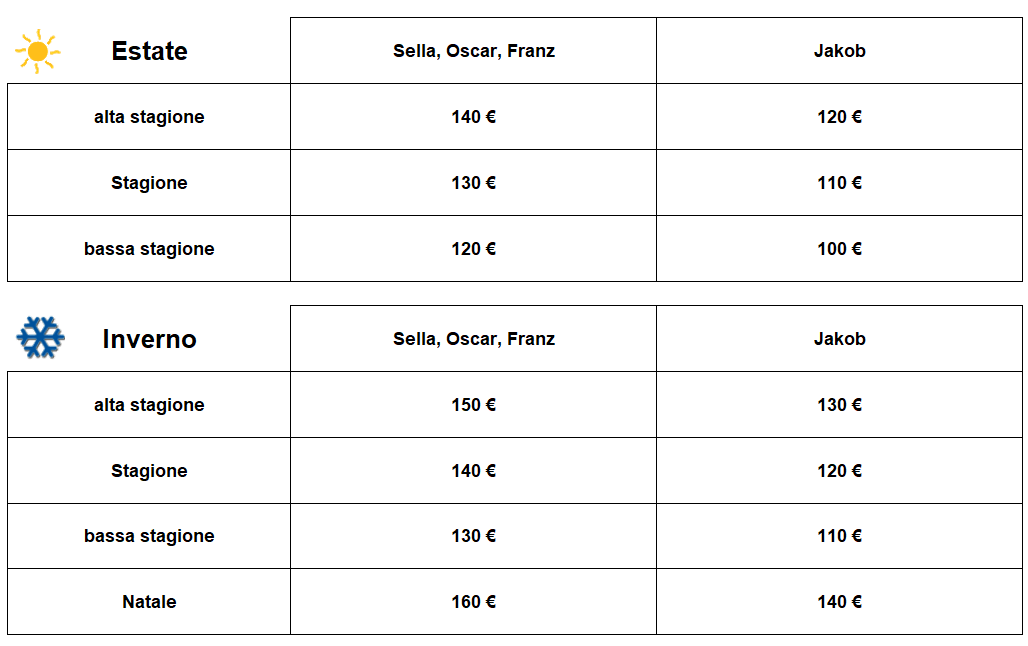
Task: Click winter Sella, Oscar, Franz column header
Action: coord(474,339)
